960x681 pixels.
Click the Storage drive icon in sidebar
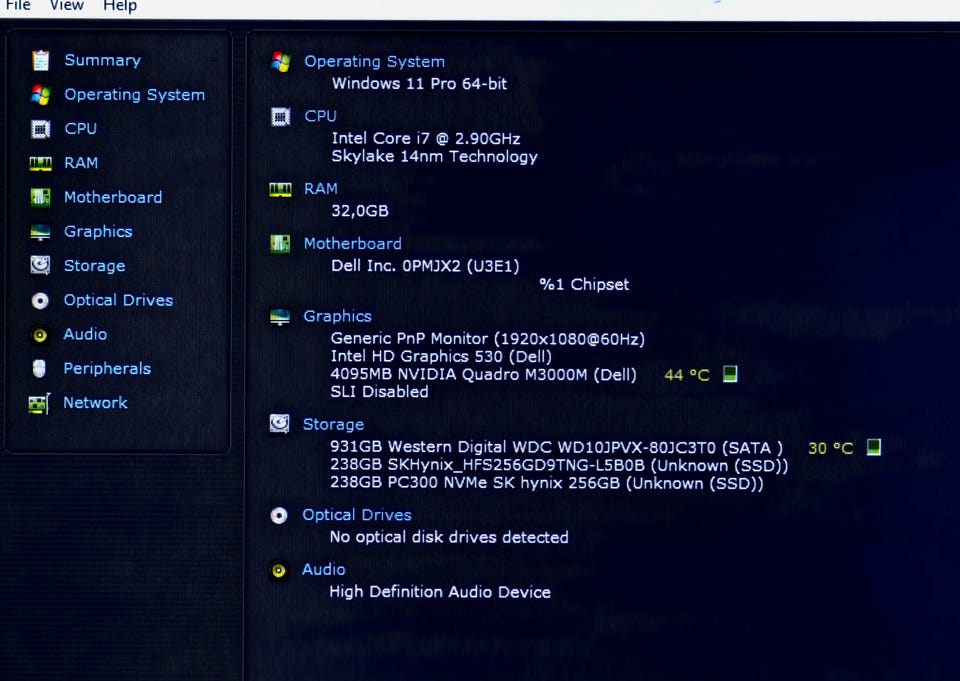tap(40, 266)
